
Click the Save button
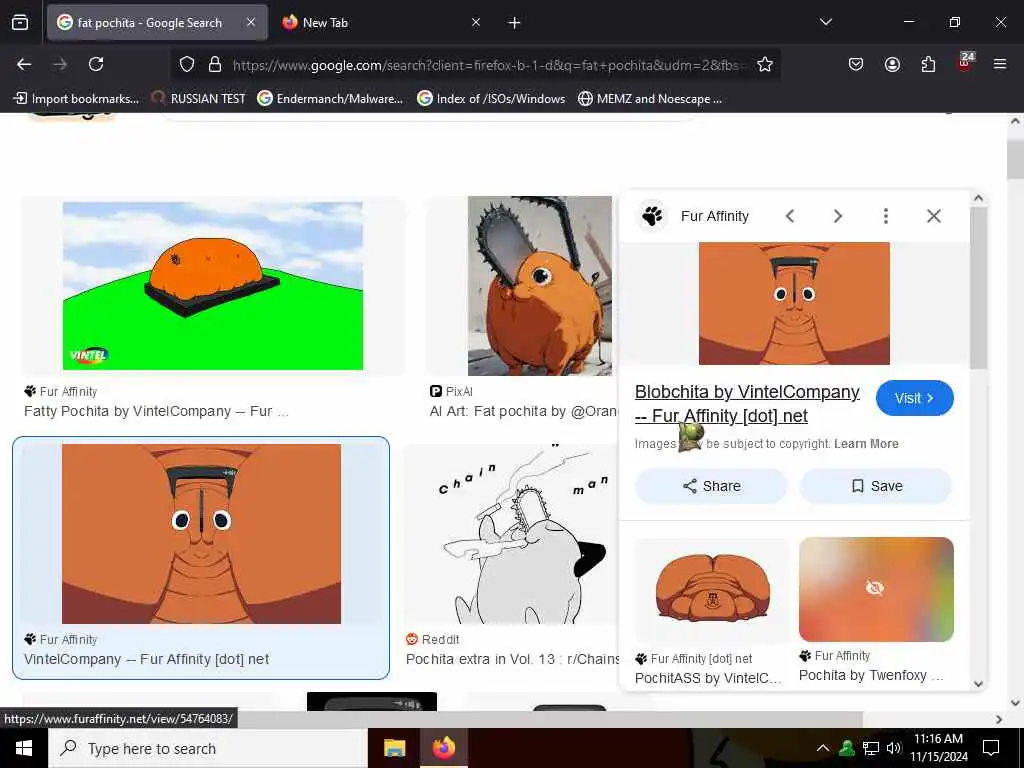(876, 486)
